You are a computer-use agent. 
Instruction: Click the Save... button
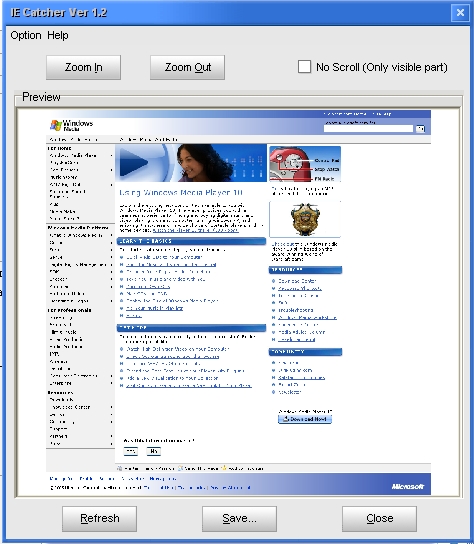(239, 519)
